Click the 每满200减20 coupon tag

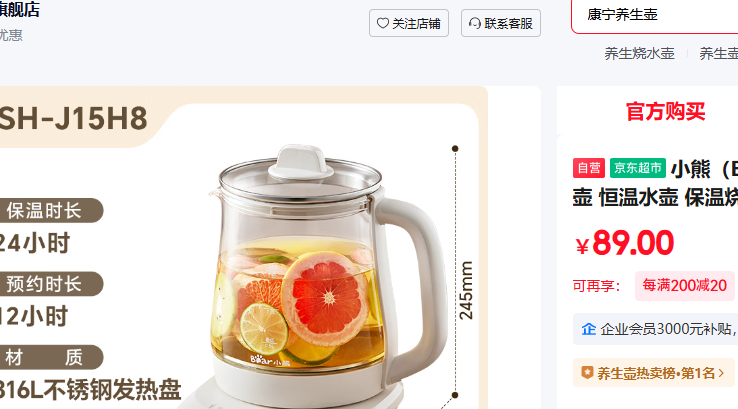tap(684, 286)
